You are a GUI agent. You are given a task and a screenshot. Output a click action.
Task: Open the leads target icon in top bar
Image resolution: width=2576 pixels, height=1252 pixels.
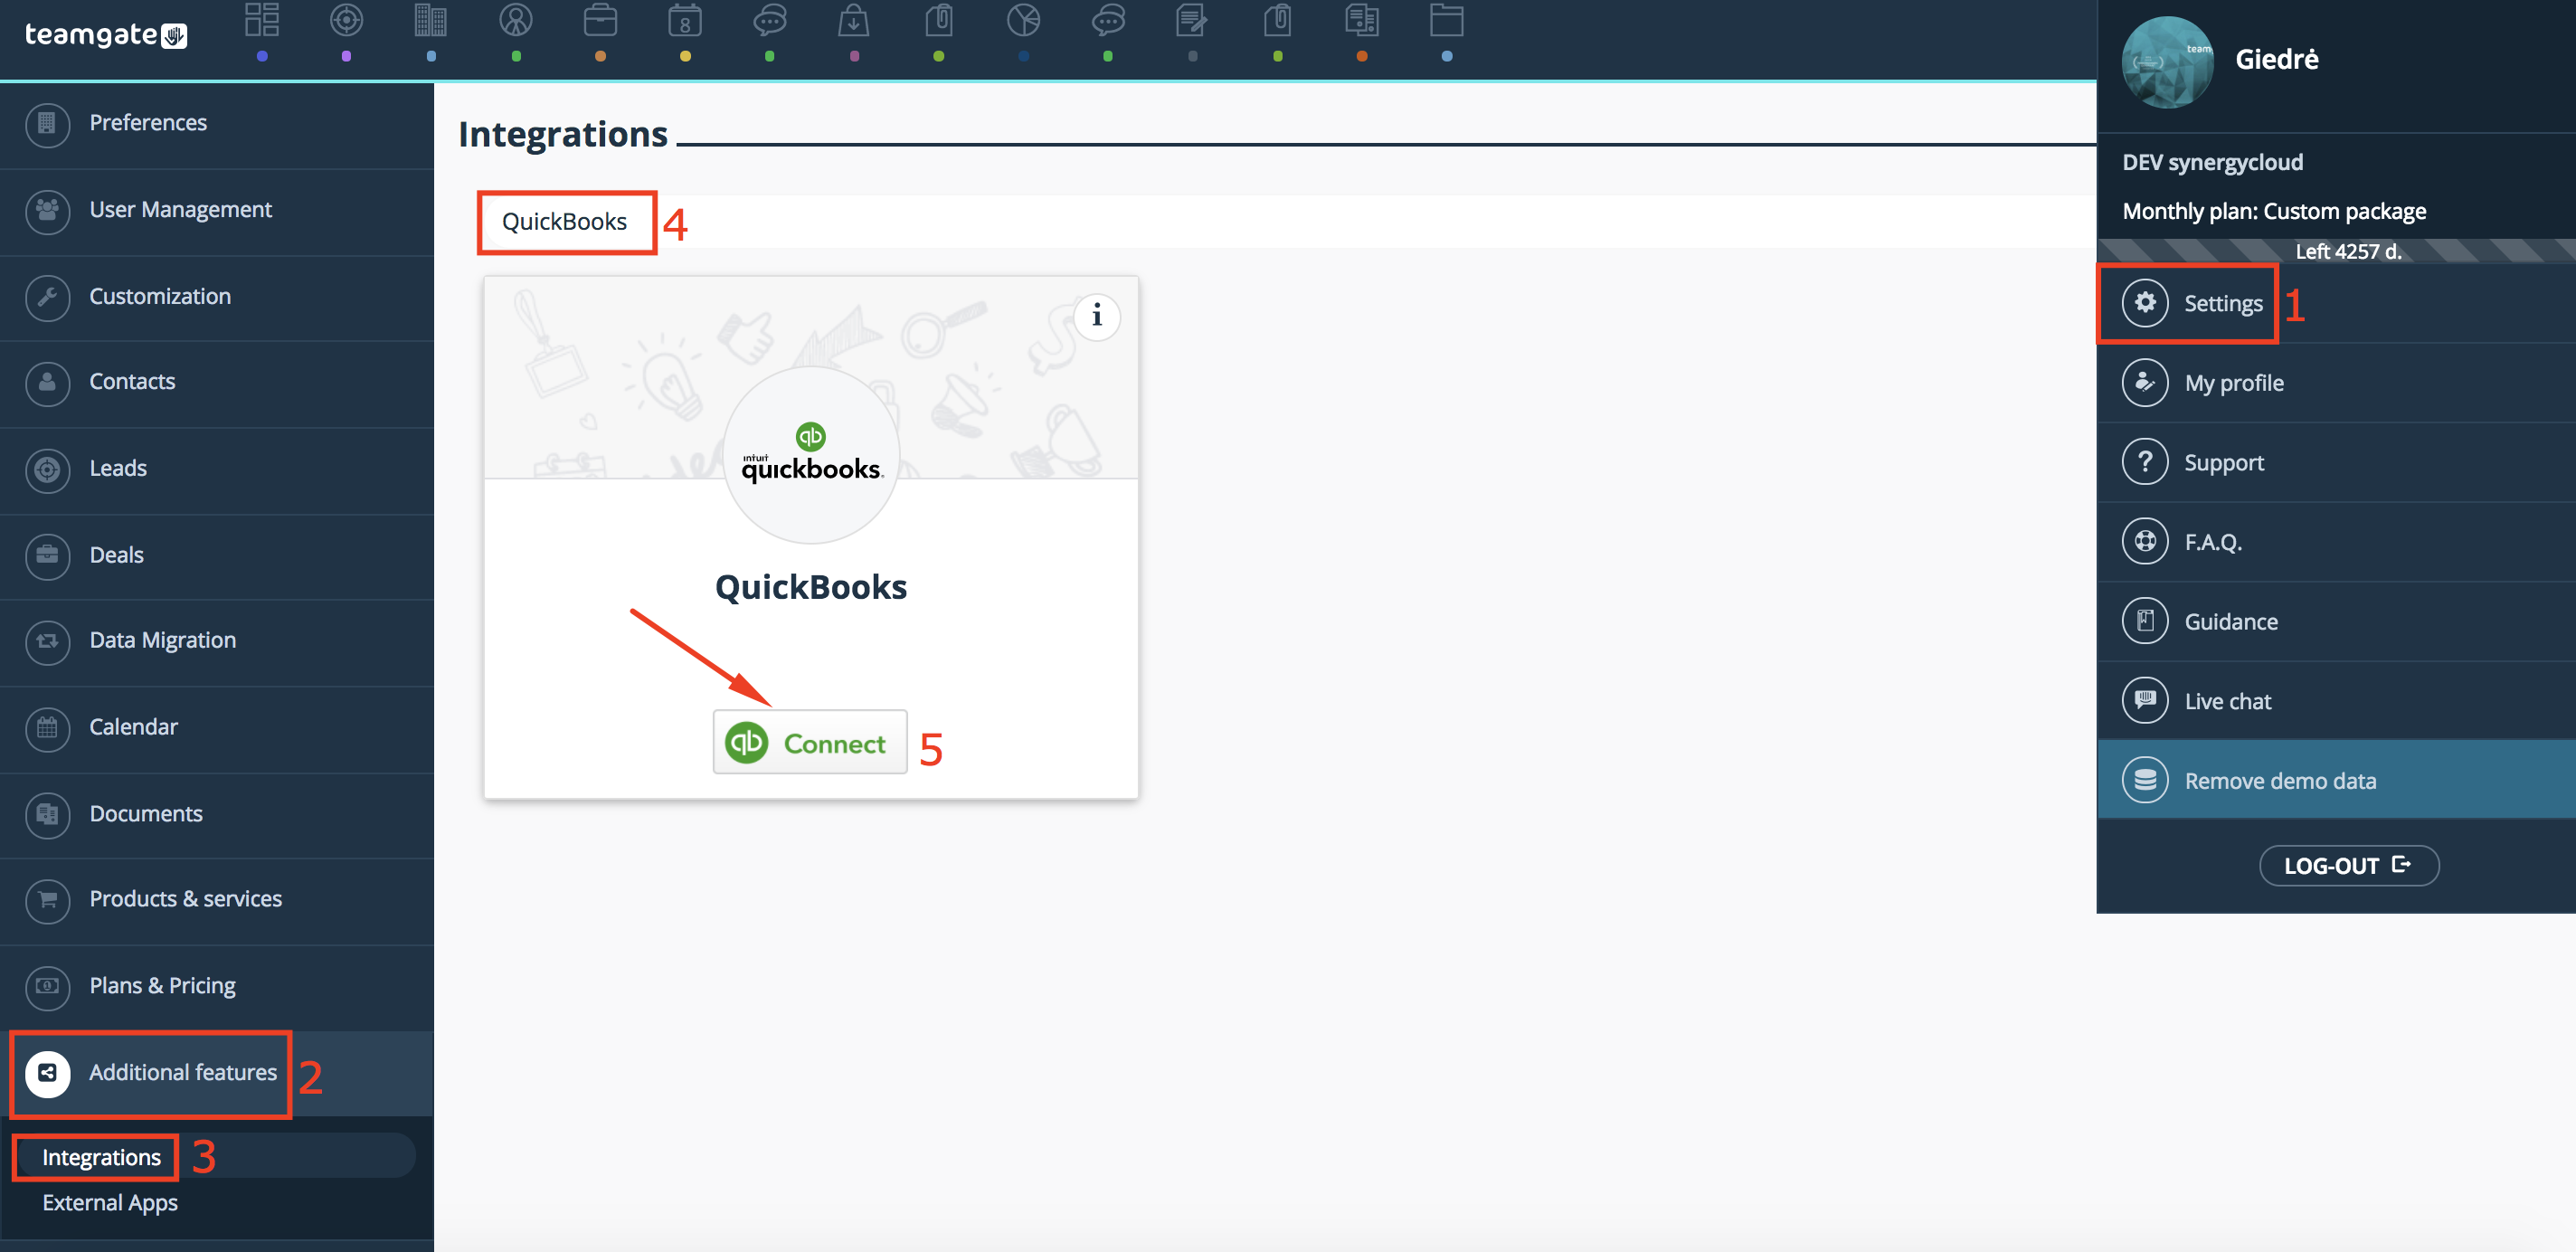[346, 20]
